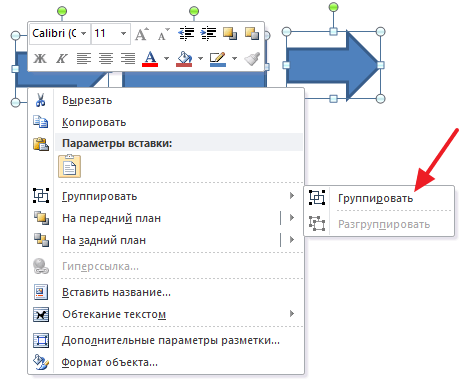Click the group icon in context menu
This screenshot has height=382, width=462.
[x=41, y=196]
